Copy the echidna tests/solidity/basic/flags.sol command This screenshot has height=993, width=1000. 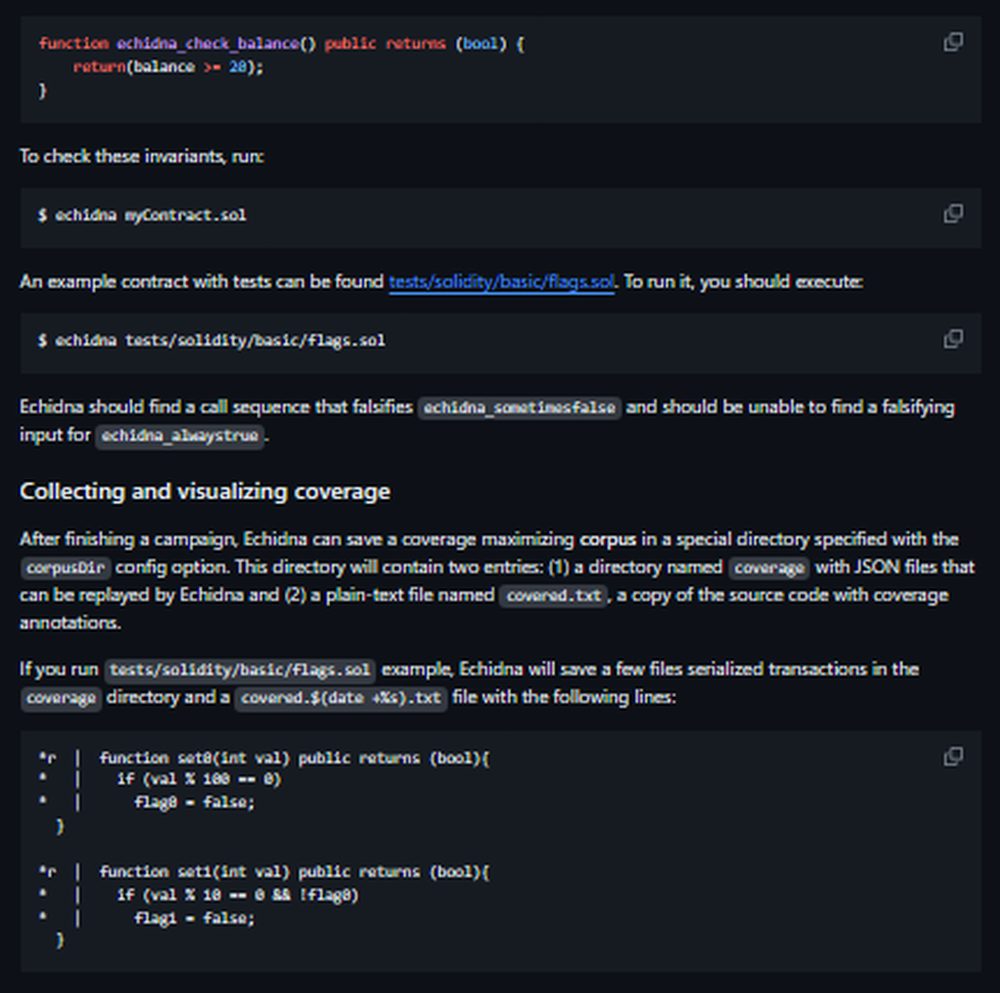click(x=953, y=339)
